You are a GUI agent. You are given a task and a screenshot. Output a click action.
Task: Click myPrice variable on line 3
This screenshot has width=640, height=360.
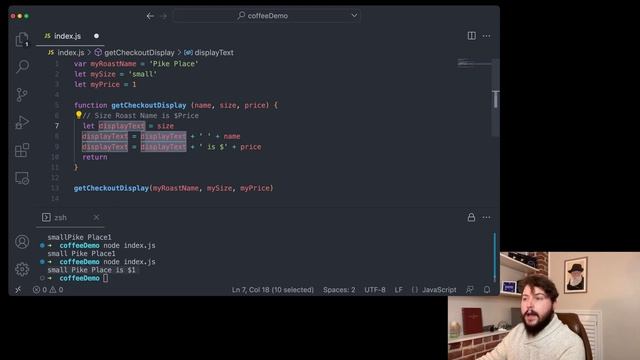pyautogui.click(x=105, y=84)
